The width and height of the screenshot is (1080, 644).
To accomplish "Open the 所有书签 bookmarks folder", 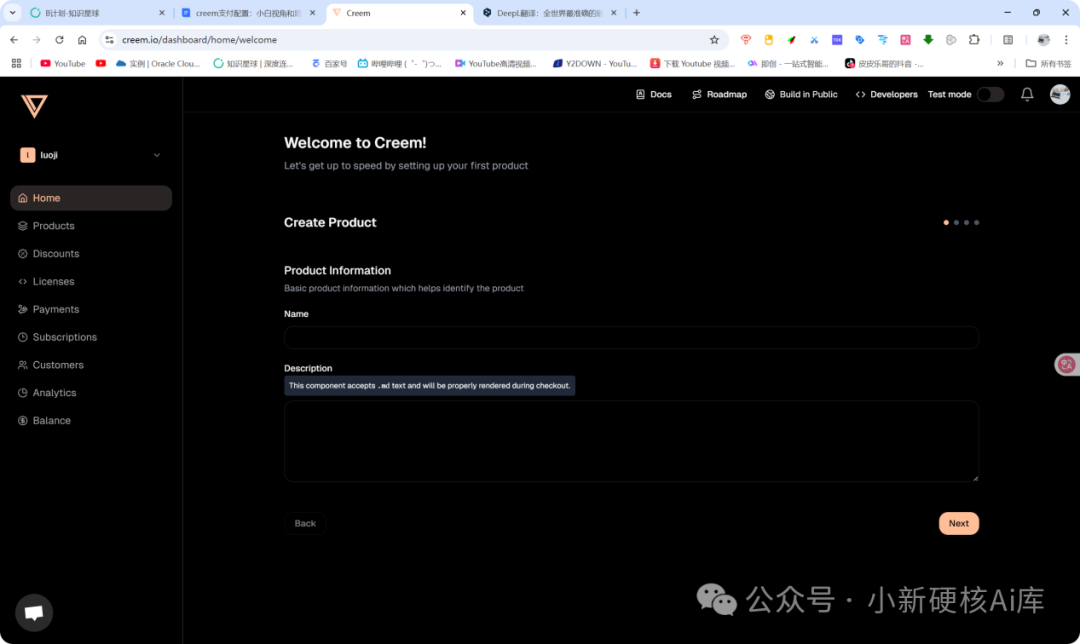I will 1048,63.
